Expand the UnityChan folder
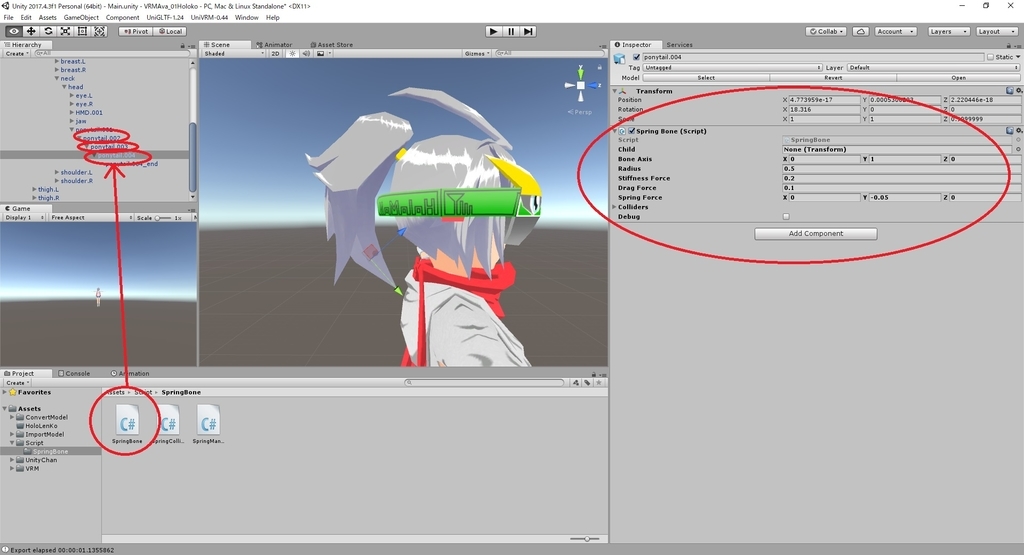This screenshot has width=1024, height=555. (x=12, y=460)
